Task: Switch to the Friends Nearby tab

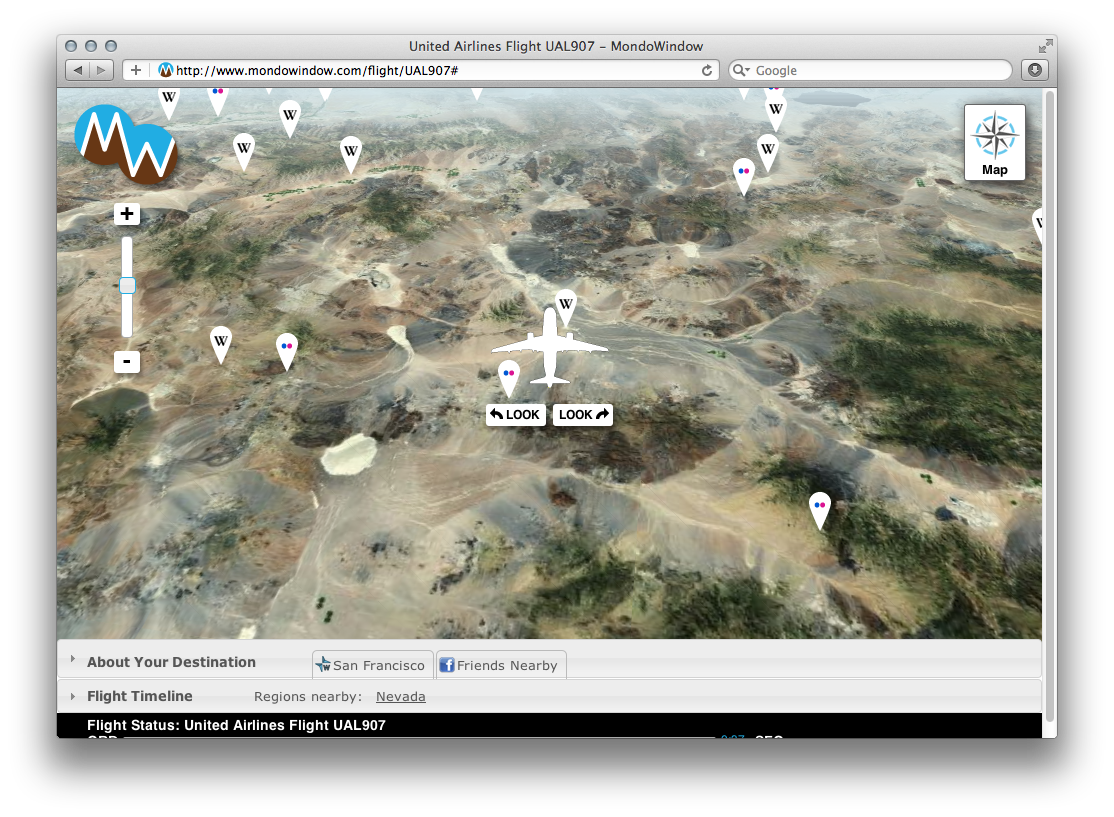Action: pyautogui.click(x=501, y=665)
